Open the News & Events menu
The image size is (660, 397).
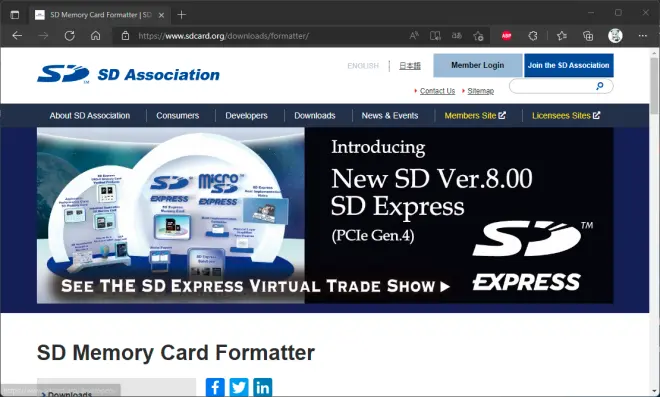[390, 115]
